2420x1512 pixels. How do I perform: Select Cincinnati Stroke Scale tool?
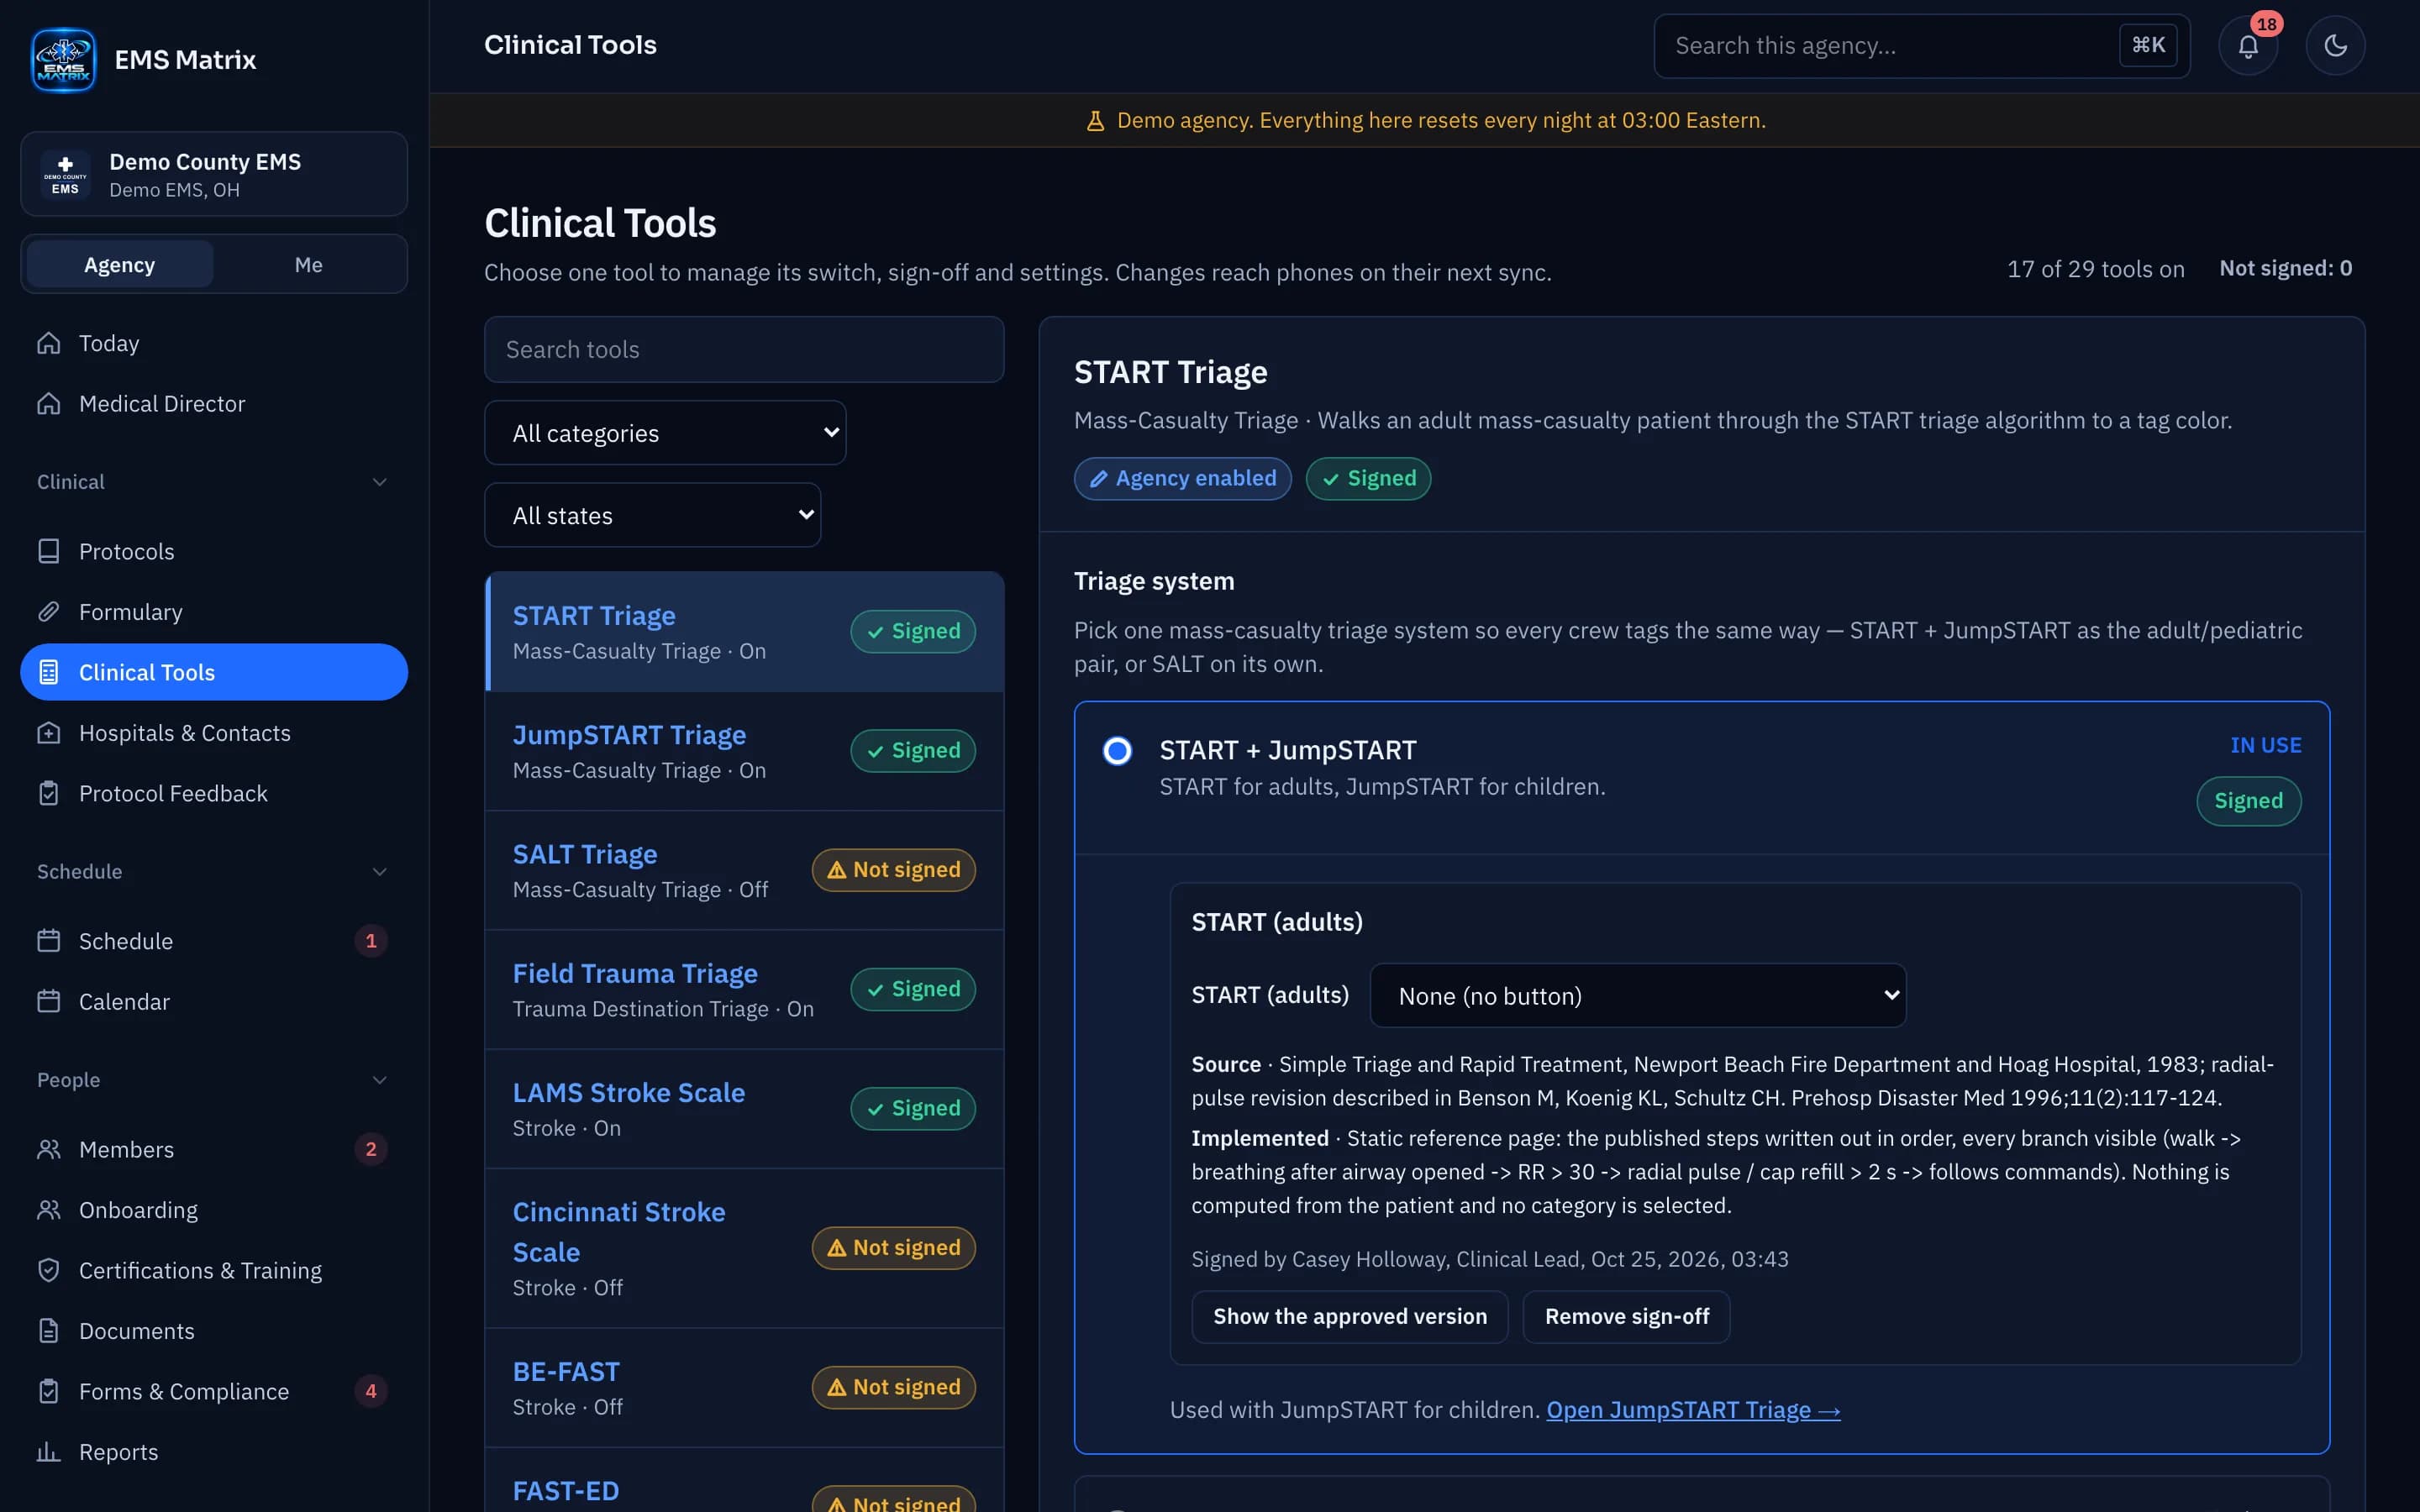[744, 1249]
